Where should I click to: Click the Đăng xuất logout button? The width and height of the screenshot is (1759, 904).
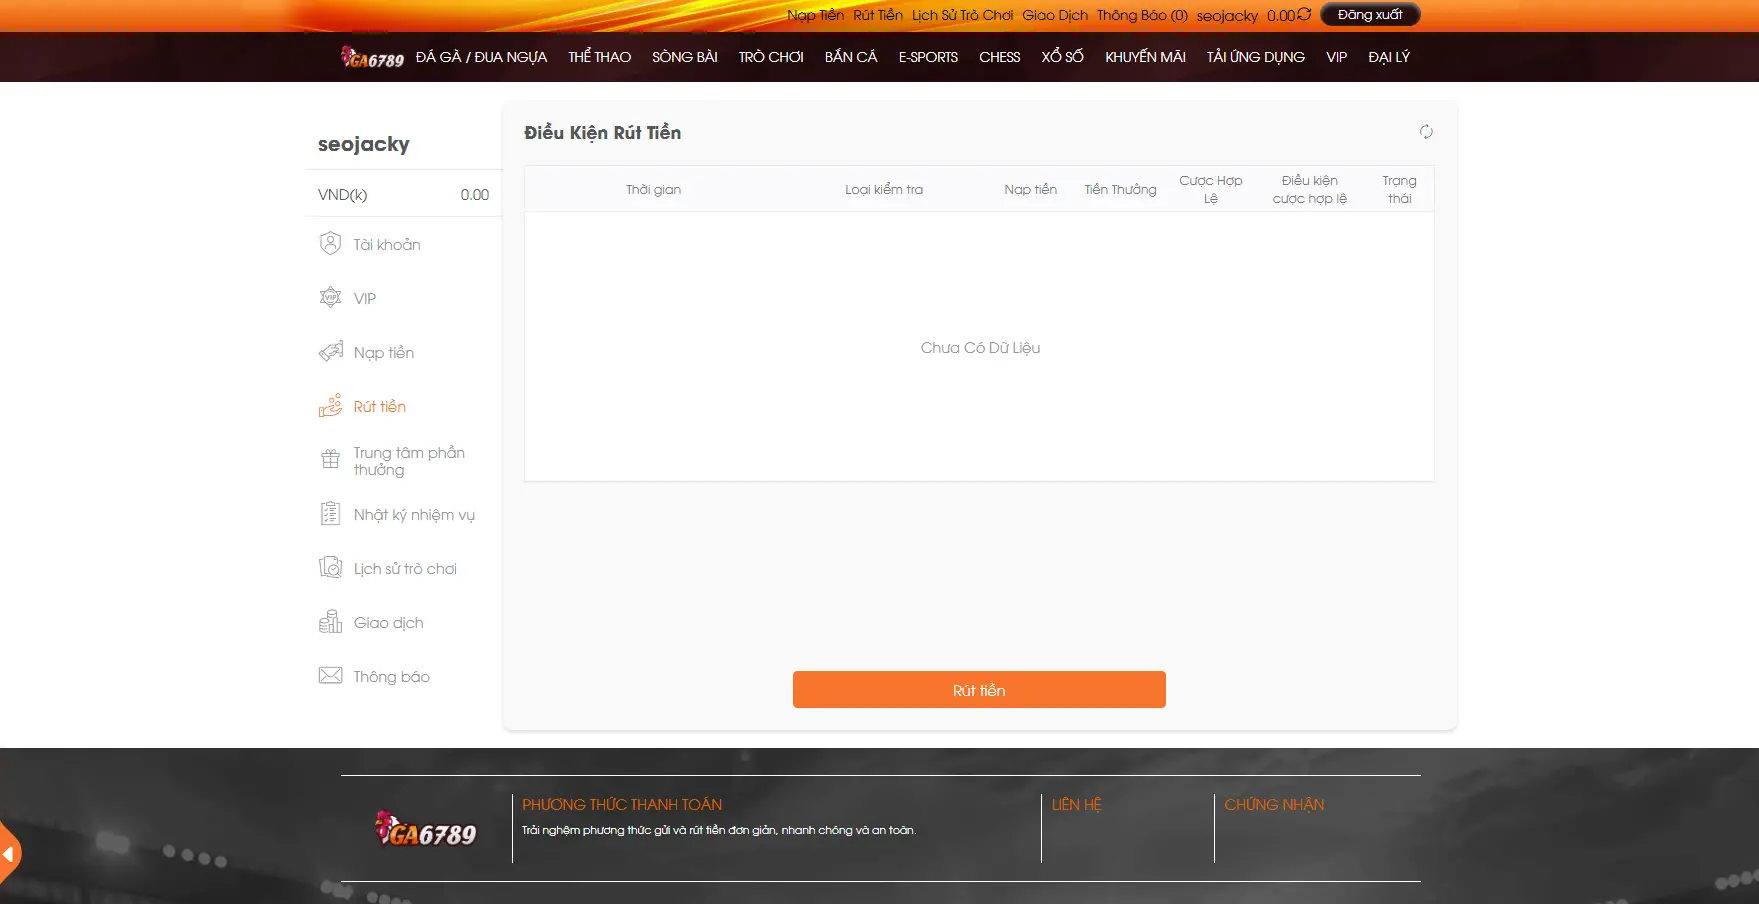1369,15
